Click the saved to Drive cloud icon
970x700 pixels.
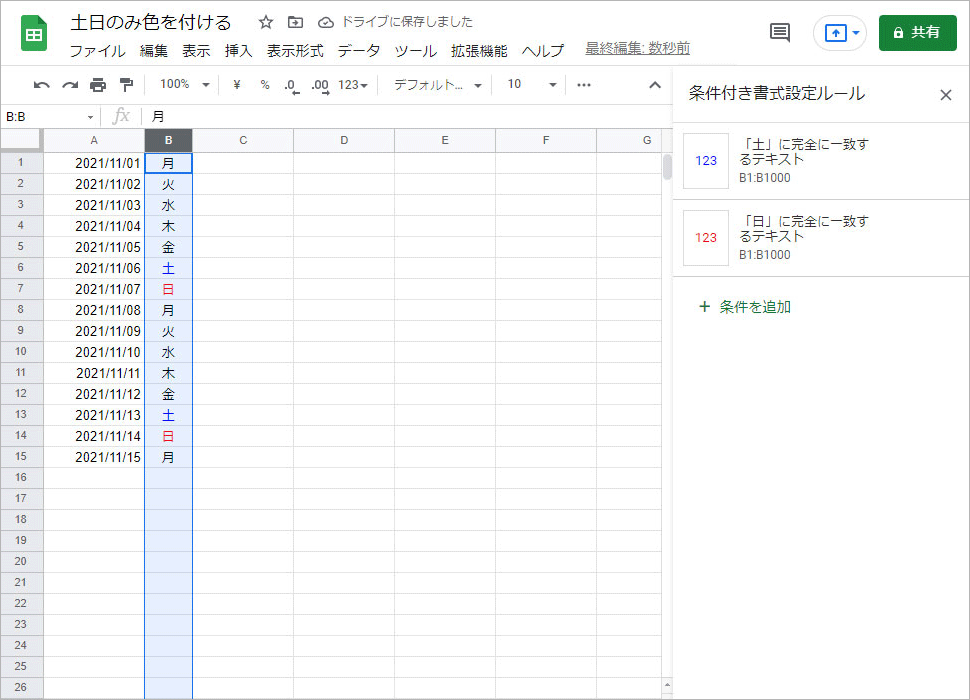point(325,23)
